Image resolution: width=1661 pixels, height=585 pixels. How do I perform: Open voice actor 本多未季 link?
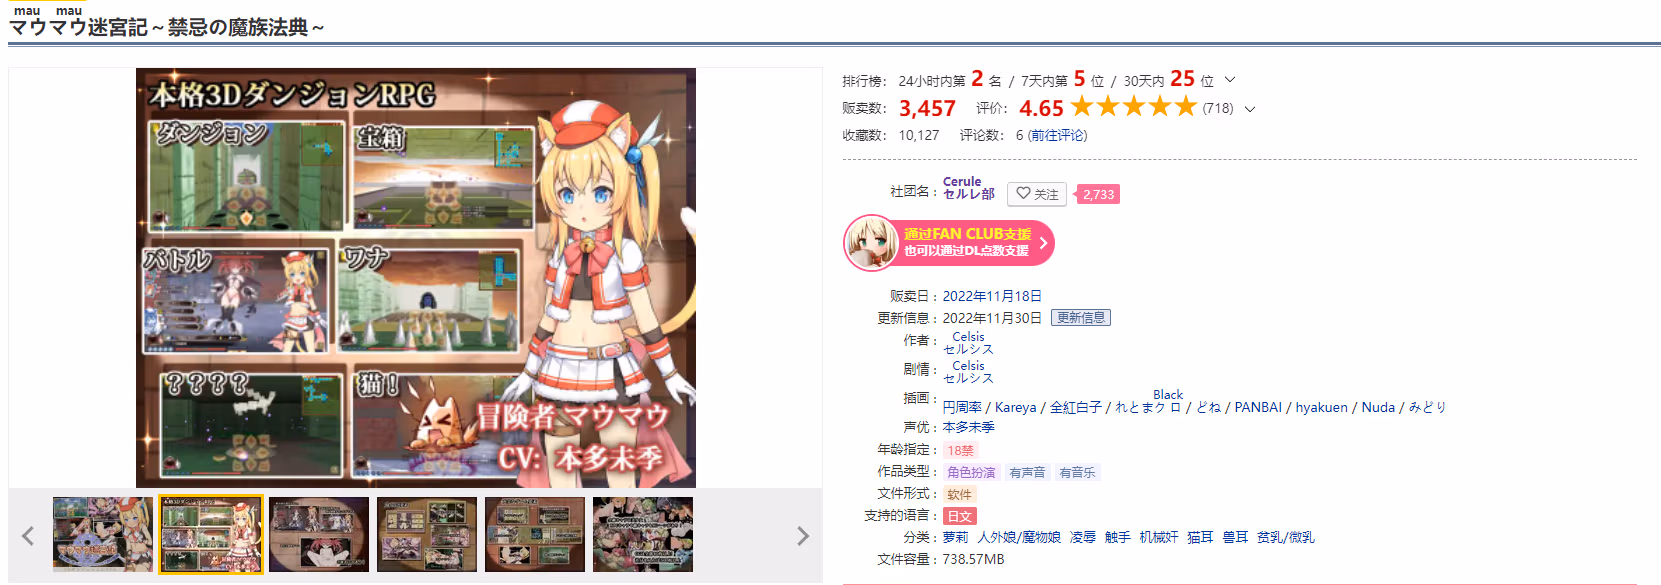(x=968, y=427)
